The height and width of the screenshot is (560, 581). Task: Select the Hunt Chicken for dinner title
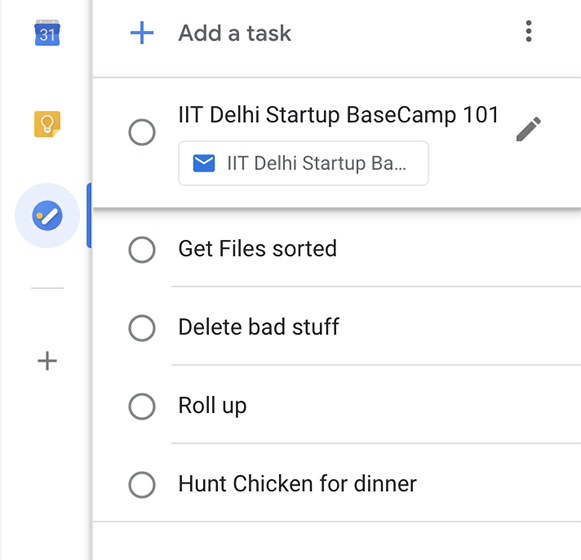coord(298,484)
